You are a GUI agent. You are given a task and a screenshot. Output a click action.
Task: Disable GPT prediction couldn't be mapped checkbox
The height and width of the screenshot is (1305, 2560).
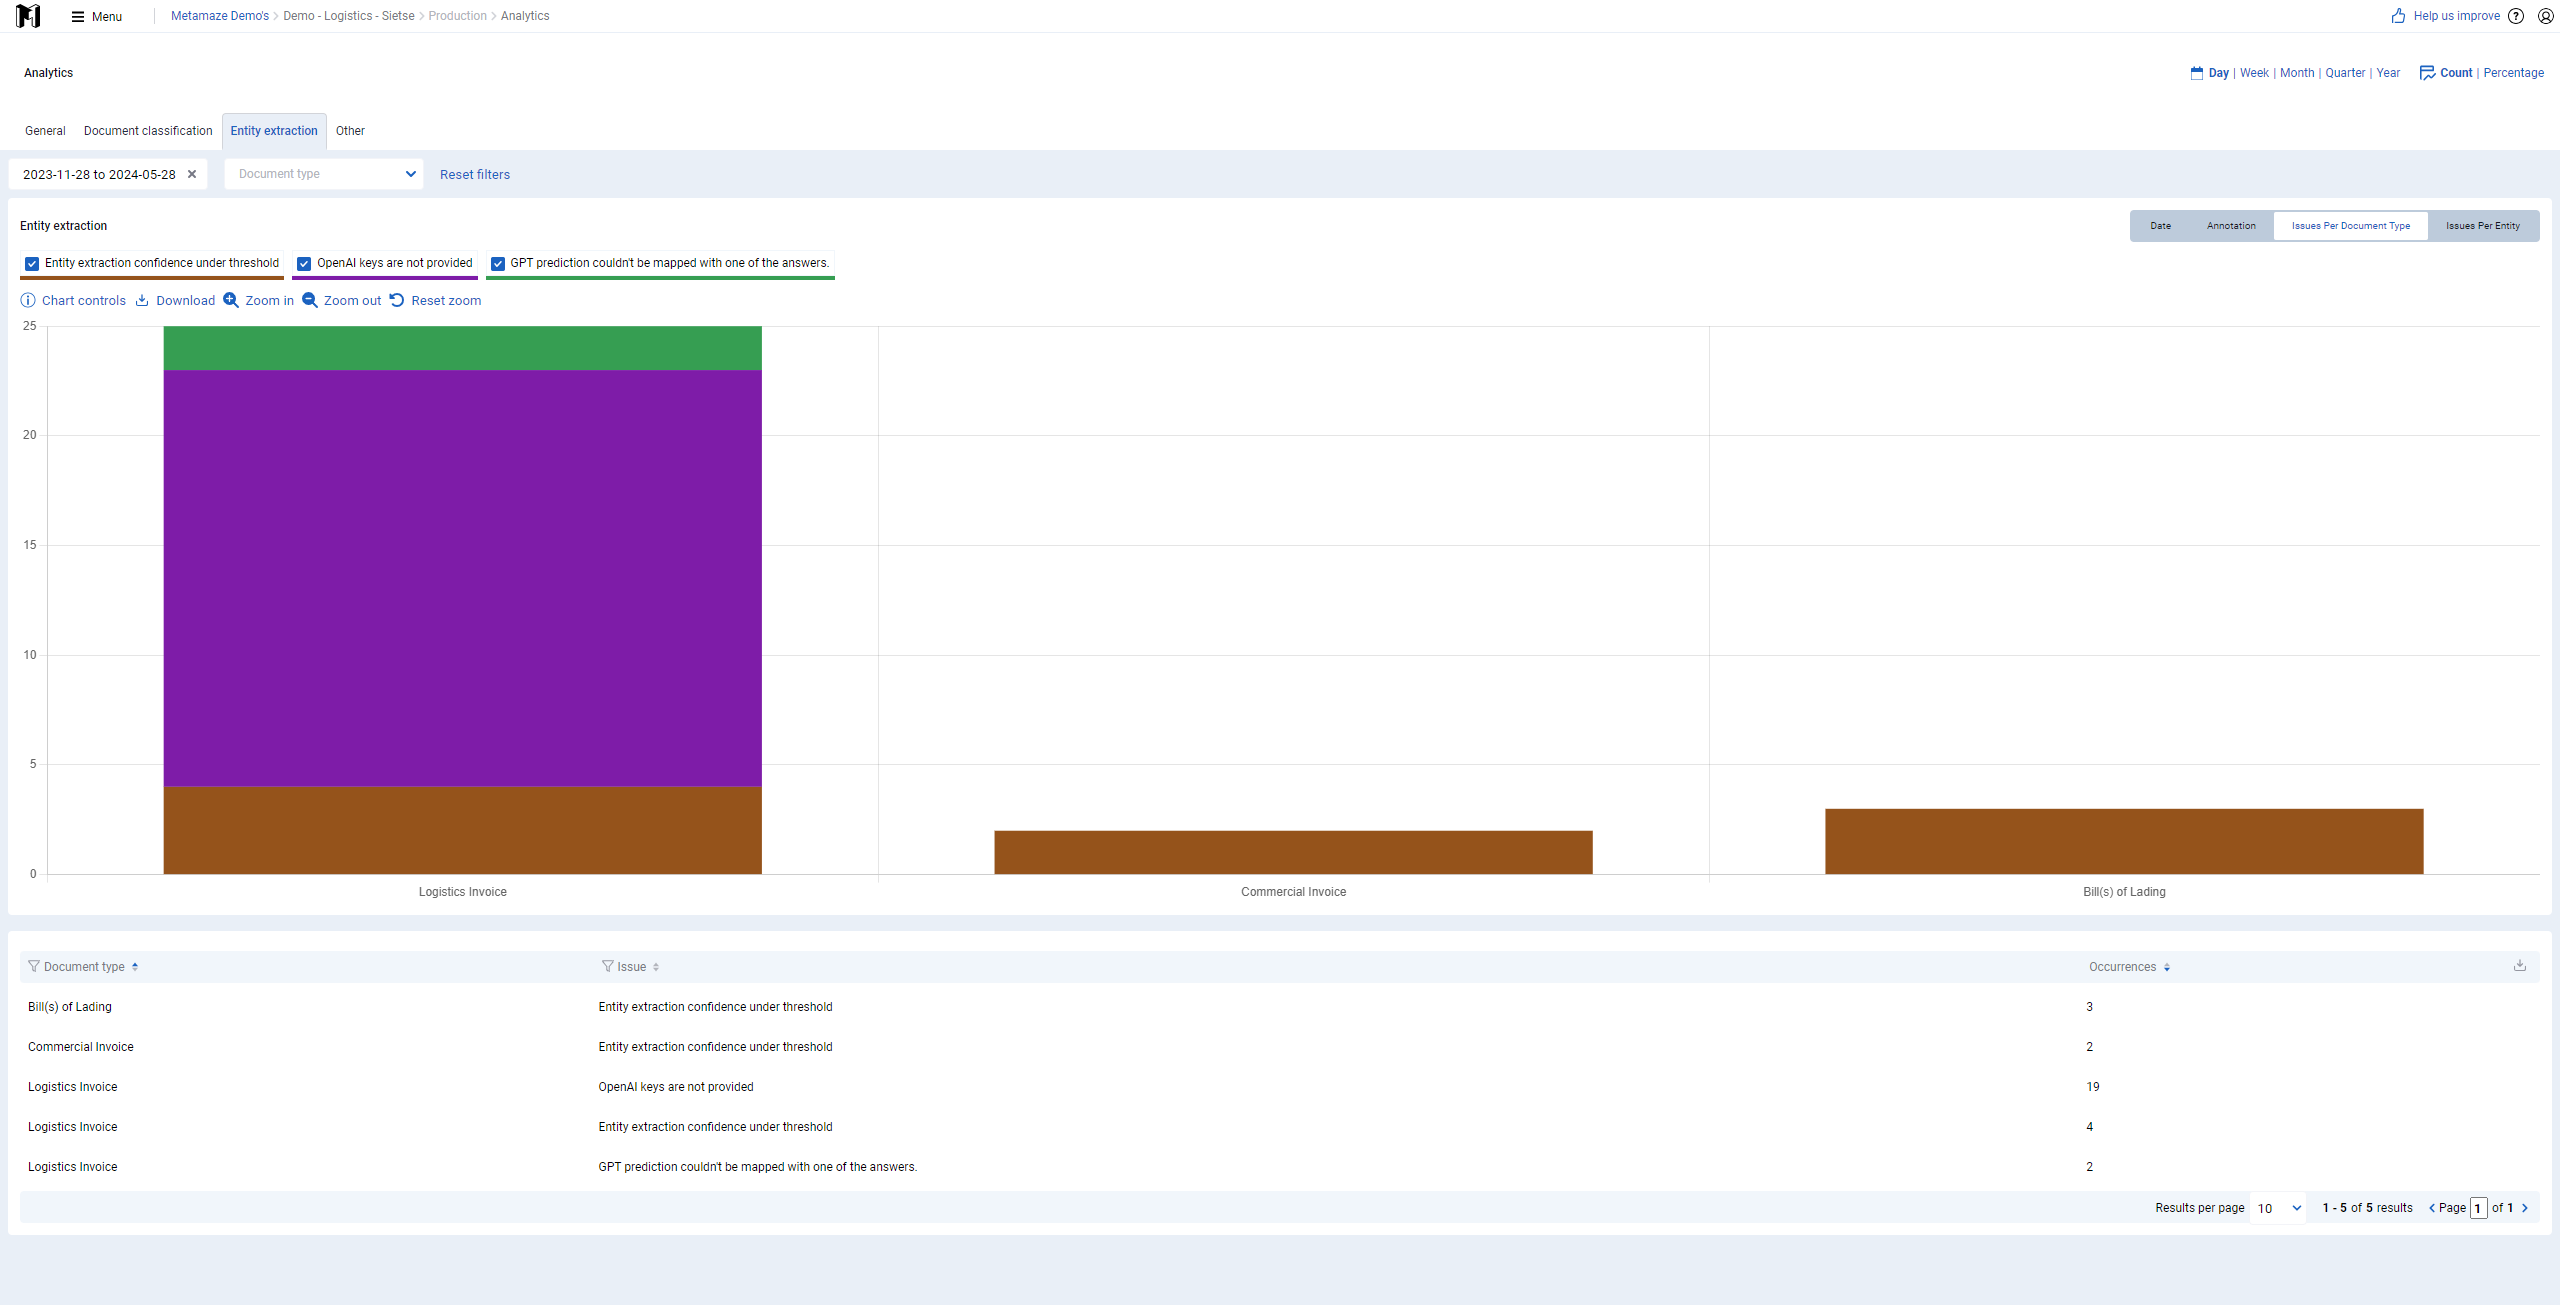click(x=498, y=264)
